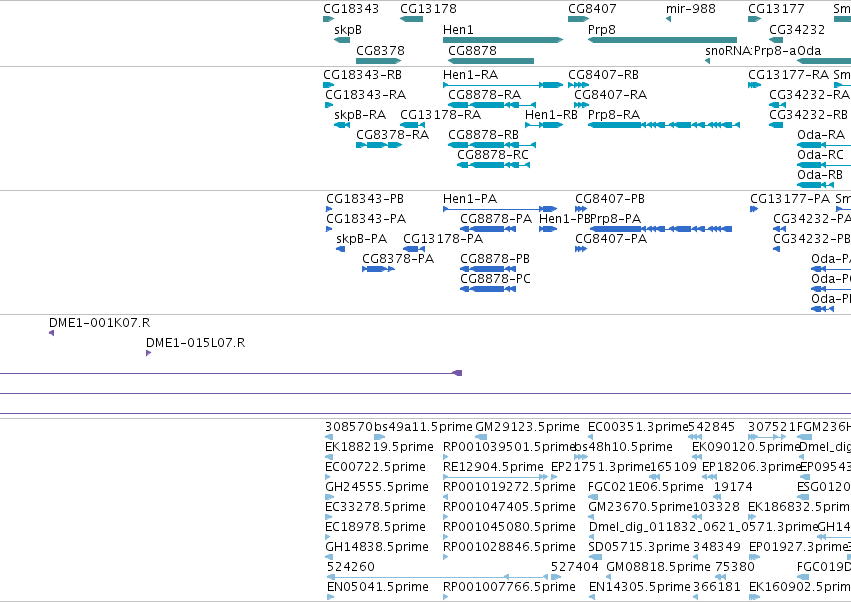Select protein Prp8-PA
The height and width of the screenshot is (602, 851).
[661, 229]
